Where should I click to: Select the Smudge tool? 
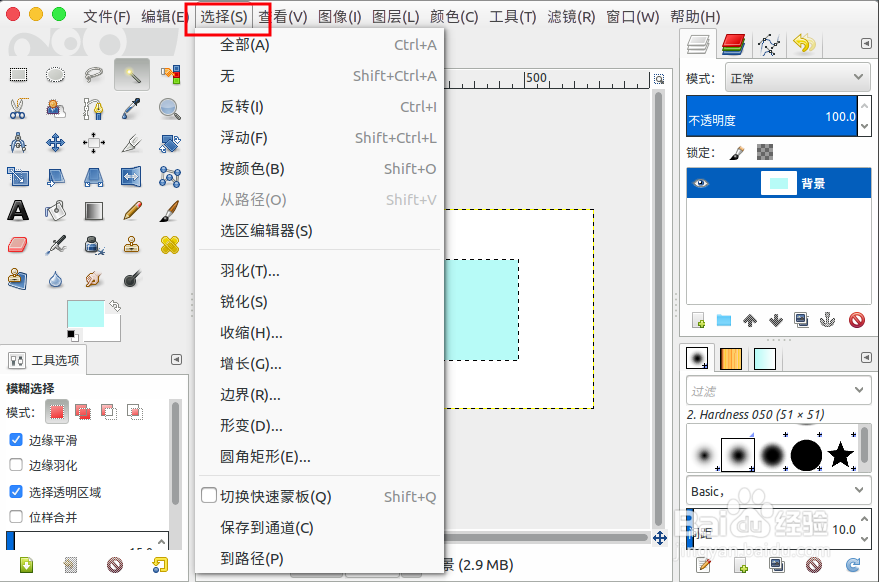pyautogui.click(x=94, y=279)
